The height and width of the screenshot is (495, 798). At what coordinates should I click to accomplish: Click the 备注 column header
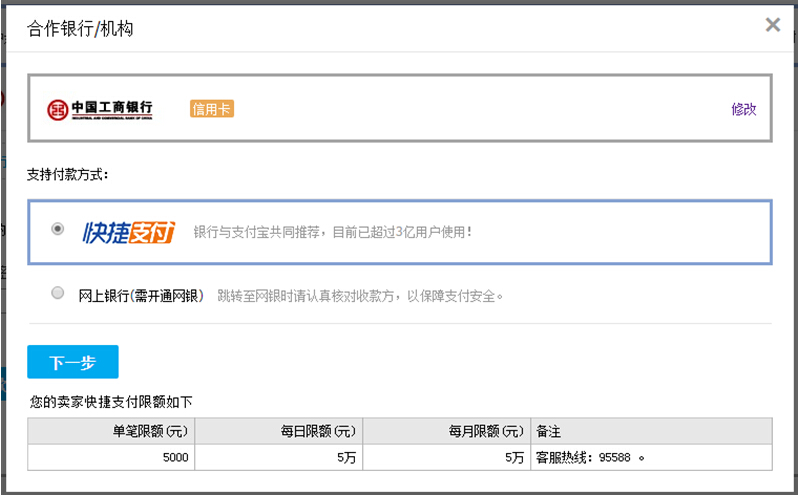pyautogui.click(x=651, y=431)
